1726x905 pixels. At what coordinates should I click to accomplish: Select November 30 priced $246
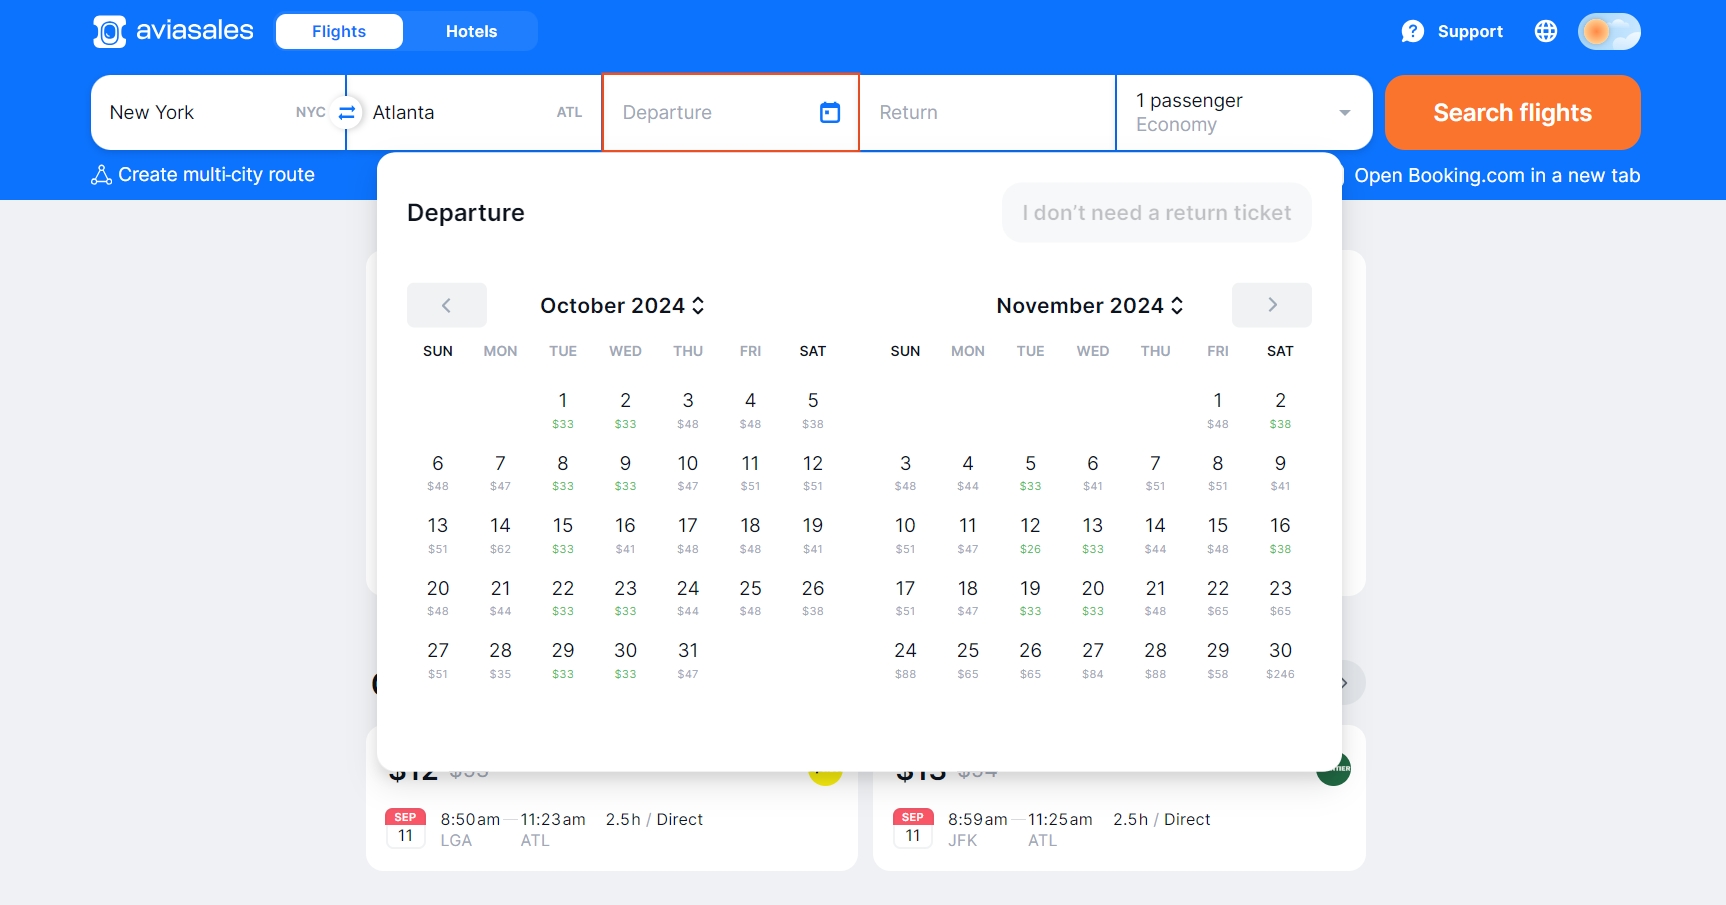click(1281, 660)
